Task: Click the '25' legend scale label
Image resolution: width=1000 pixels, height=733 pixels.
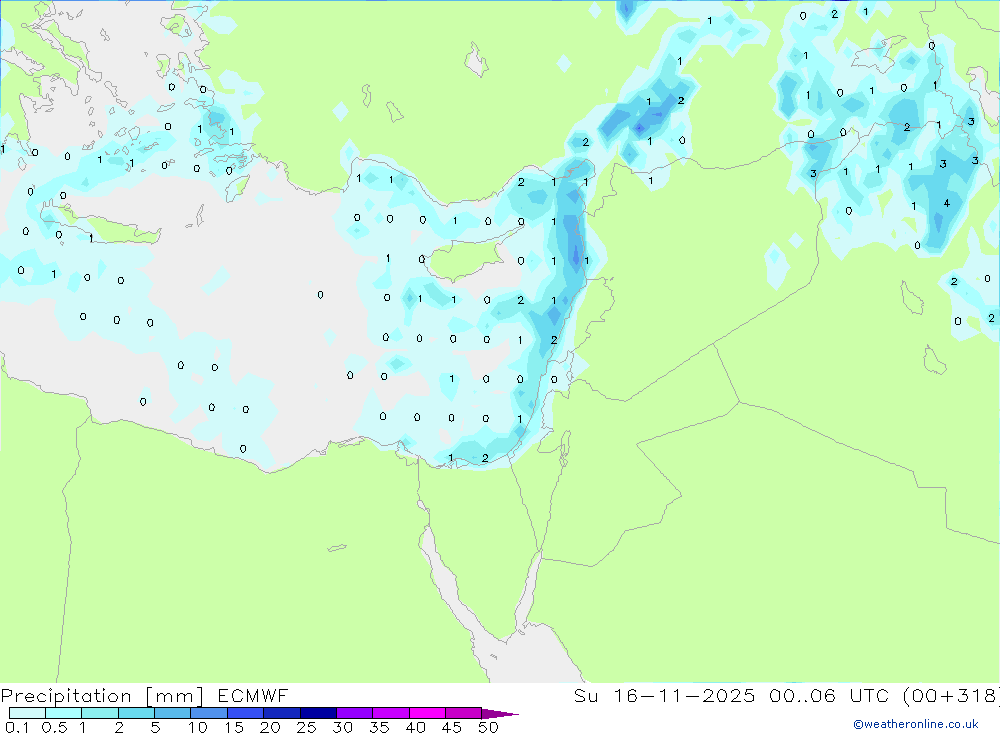Action: click(x=307, y=727)
